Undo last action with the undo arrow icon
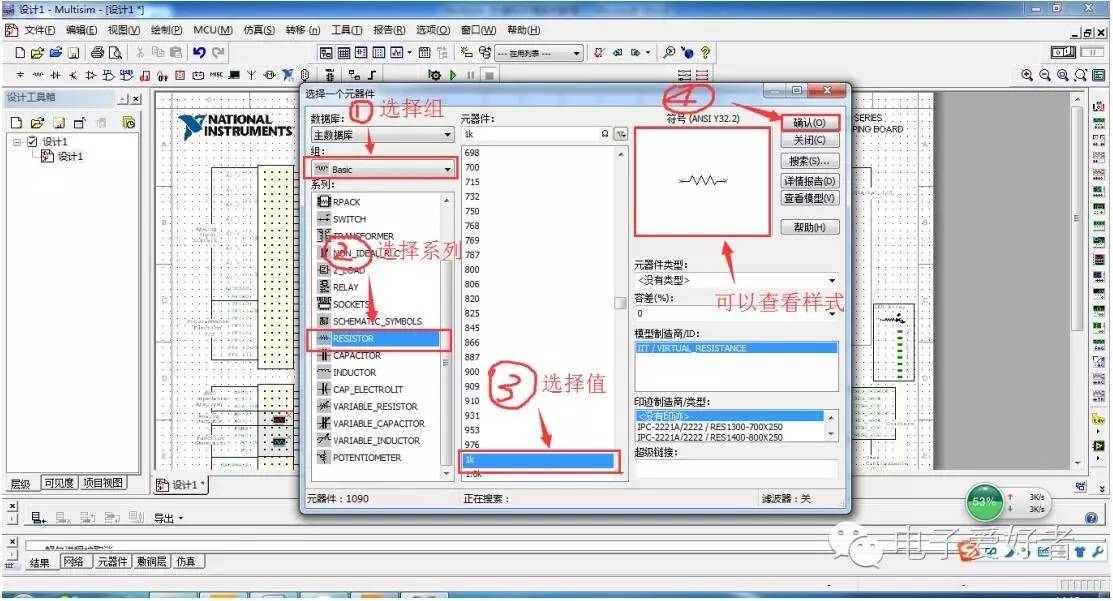The image size is (1113, 601). 197,52
